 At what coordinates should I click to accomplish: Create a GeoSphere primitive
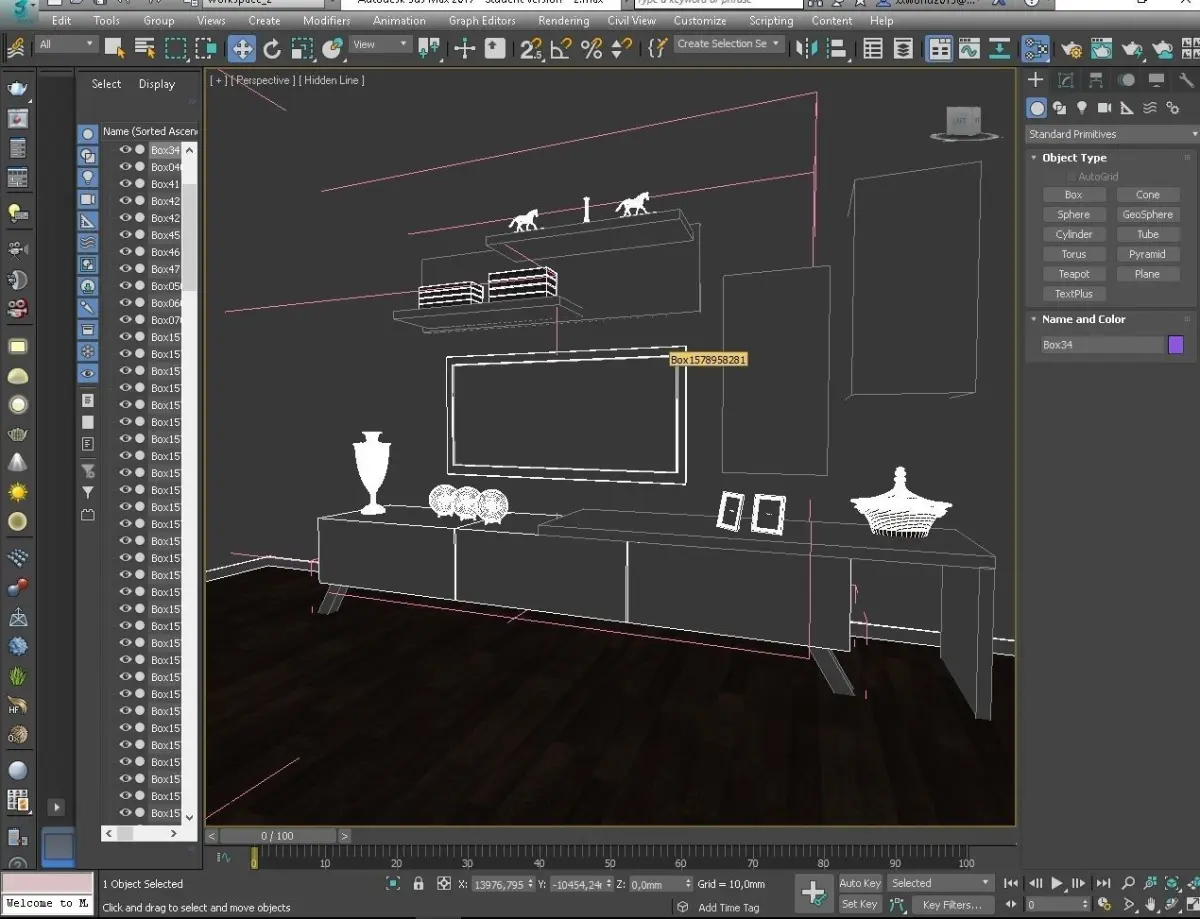click(1147, 215)
